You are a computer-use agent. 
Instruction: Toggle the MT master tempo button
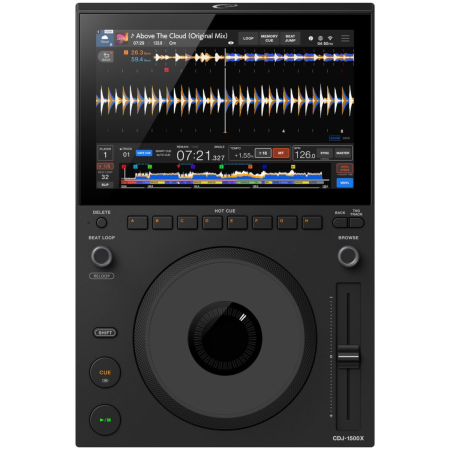281,153
